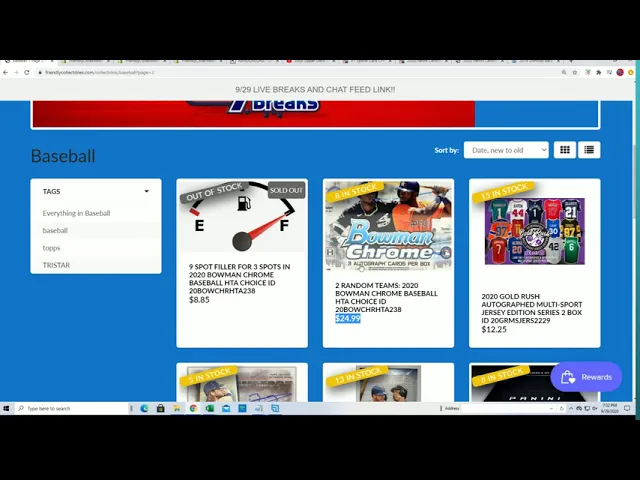Open File Explorer from the taskbar
The image size is (640, 480).
tap(177, 408)
